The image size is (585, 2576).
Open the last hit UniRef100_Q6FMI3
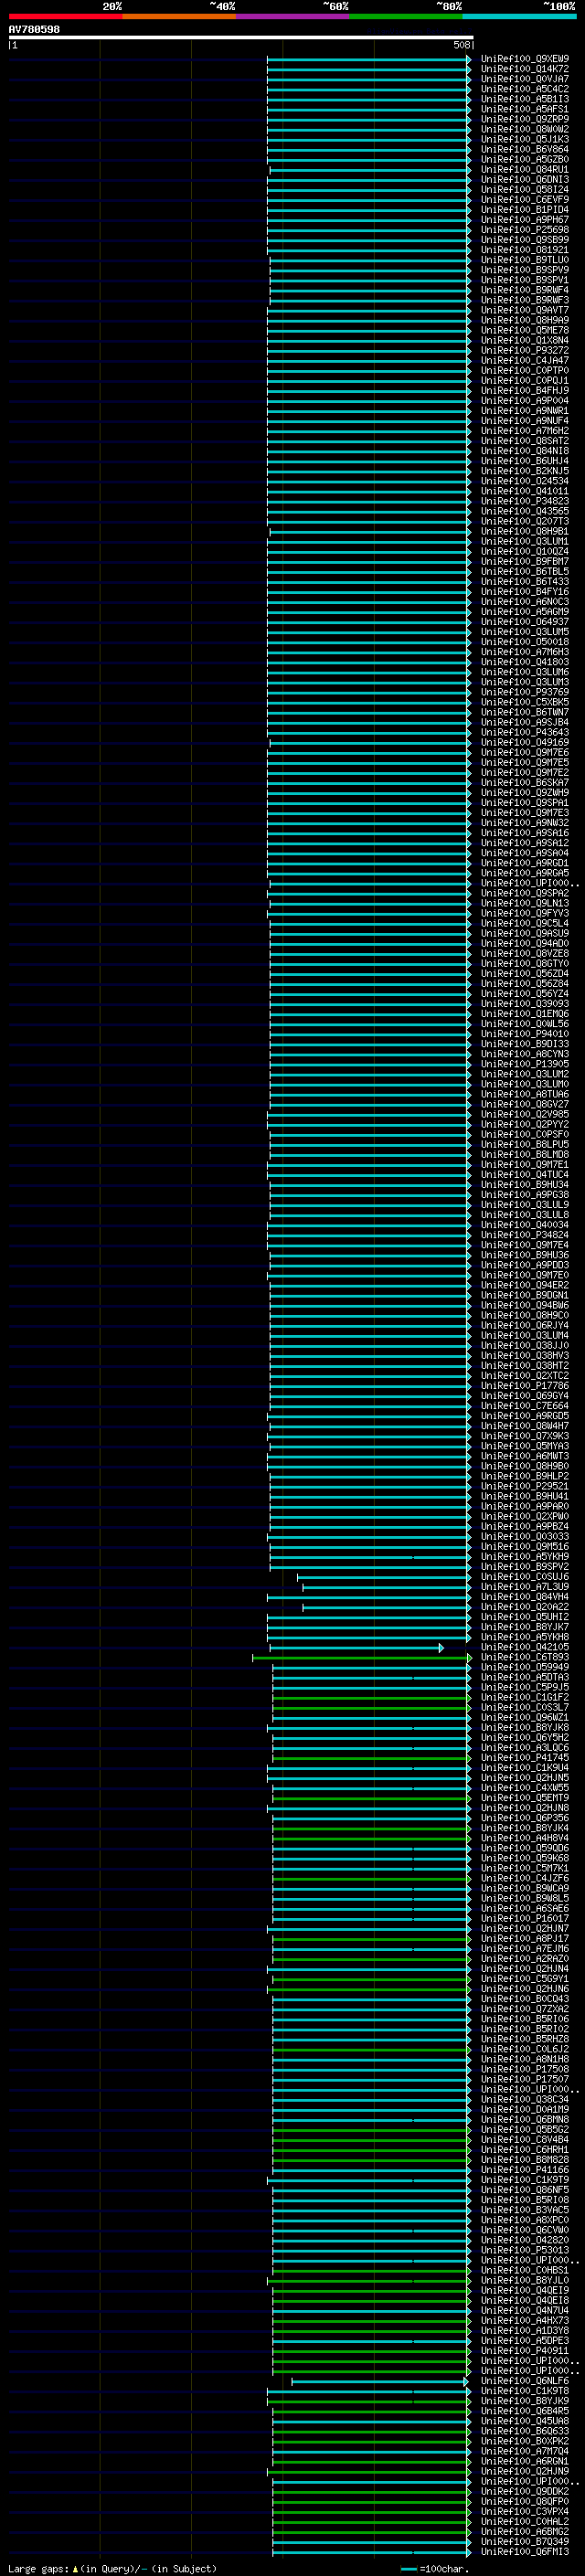pyautogui.click(x=525, y=2551)
